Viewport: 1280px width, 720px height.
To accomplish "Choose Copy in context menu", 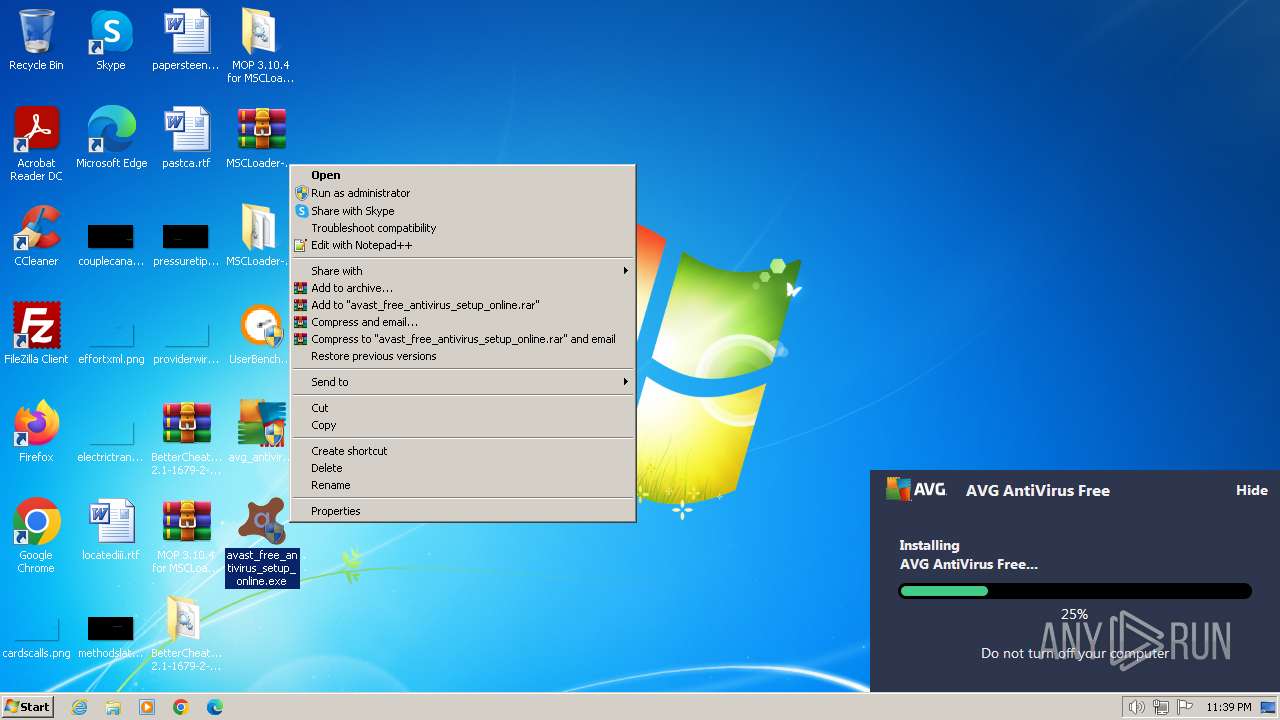I will (x=463, y=425).
